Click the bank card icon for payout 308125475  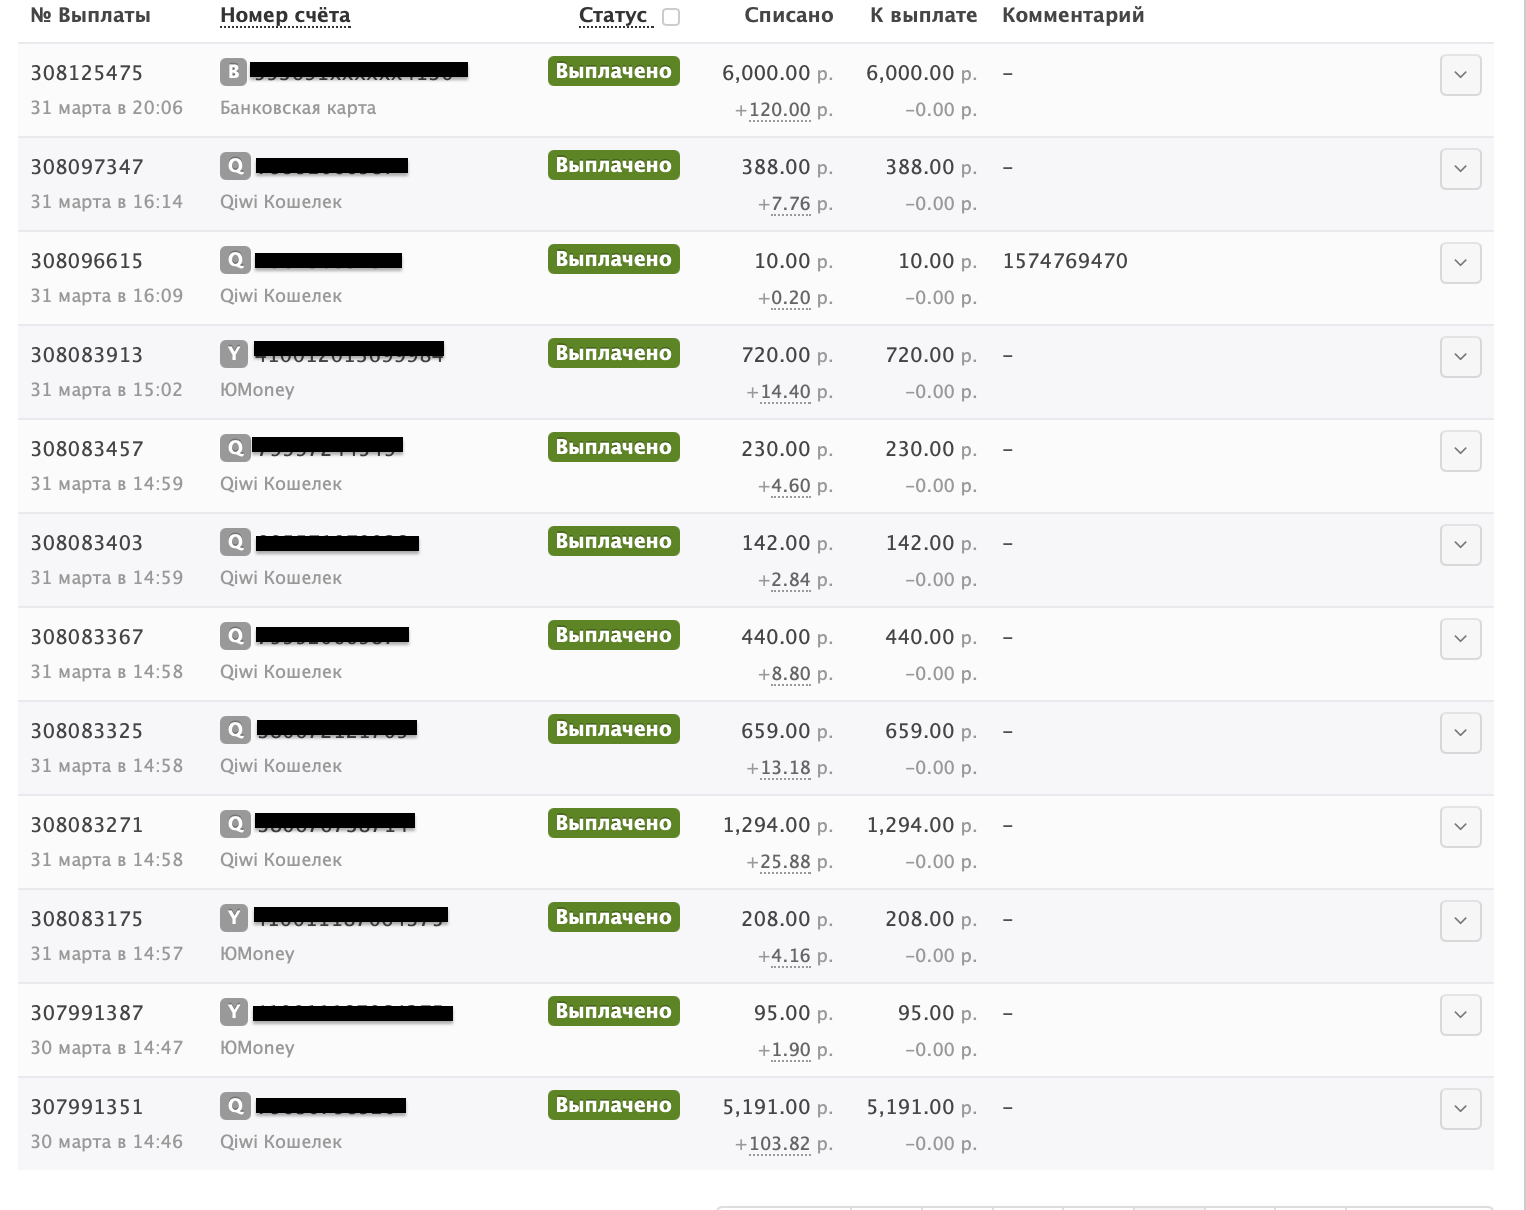[x=233, y=72]
